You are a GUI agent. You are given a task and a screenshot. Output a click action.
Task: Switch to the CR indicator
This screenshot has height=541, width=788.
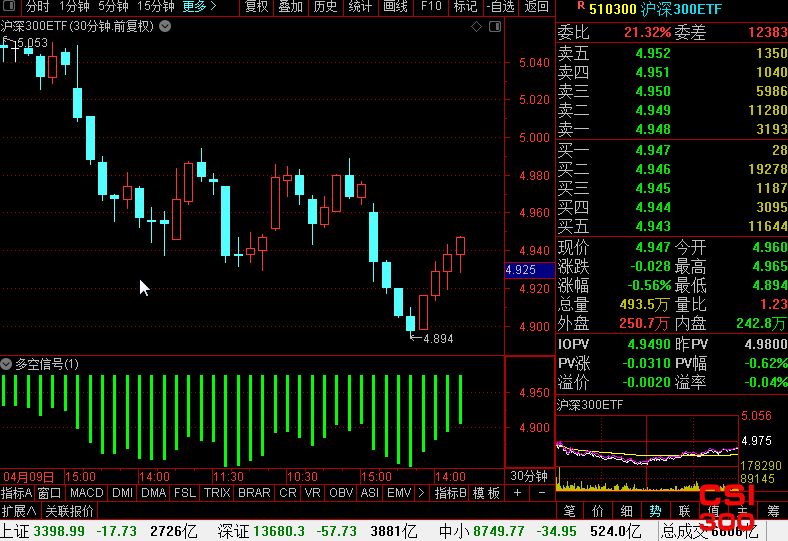pyautogui.click(x=288, y=493)
